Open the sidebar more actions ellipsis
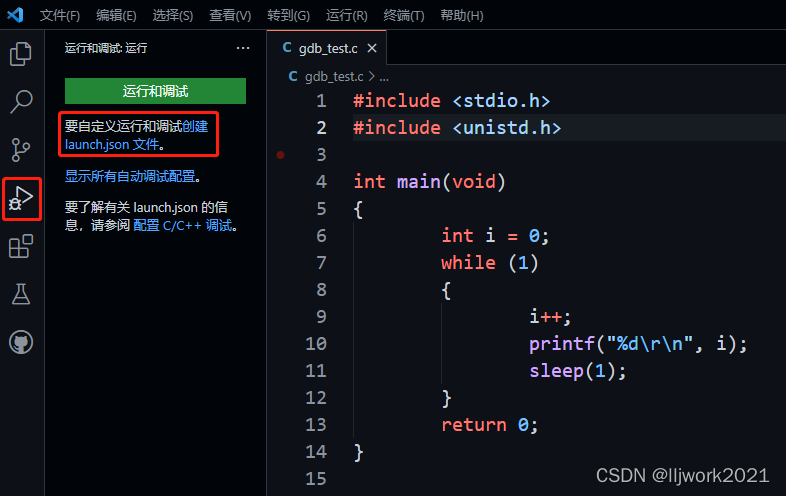 (x=243, y=48)
